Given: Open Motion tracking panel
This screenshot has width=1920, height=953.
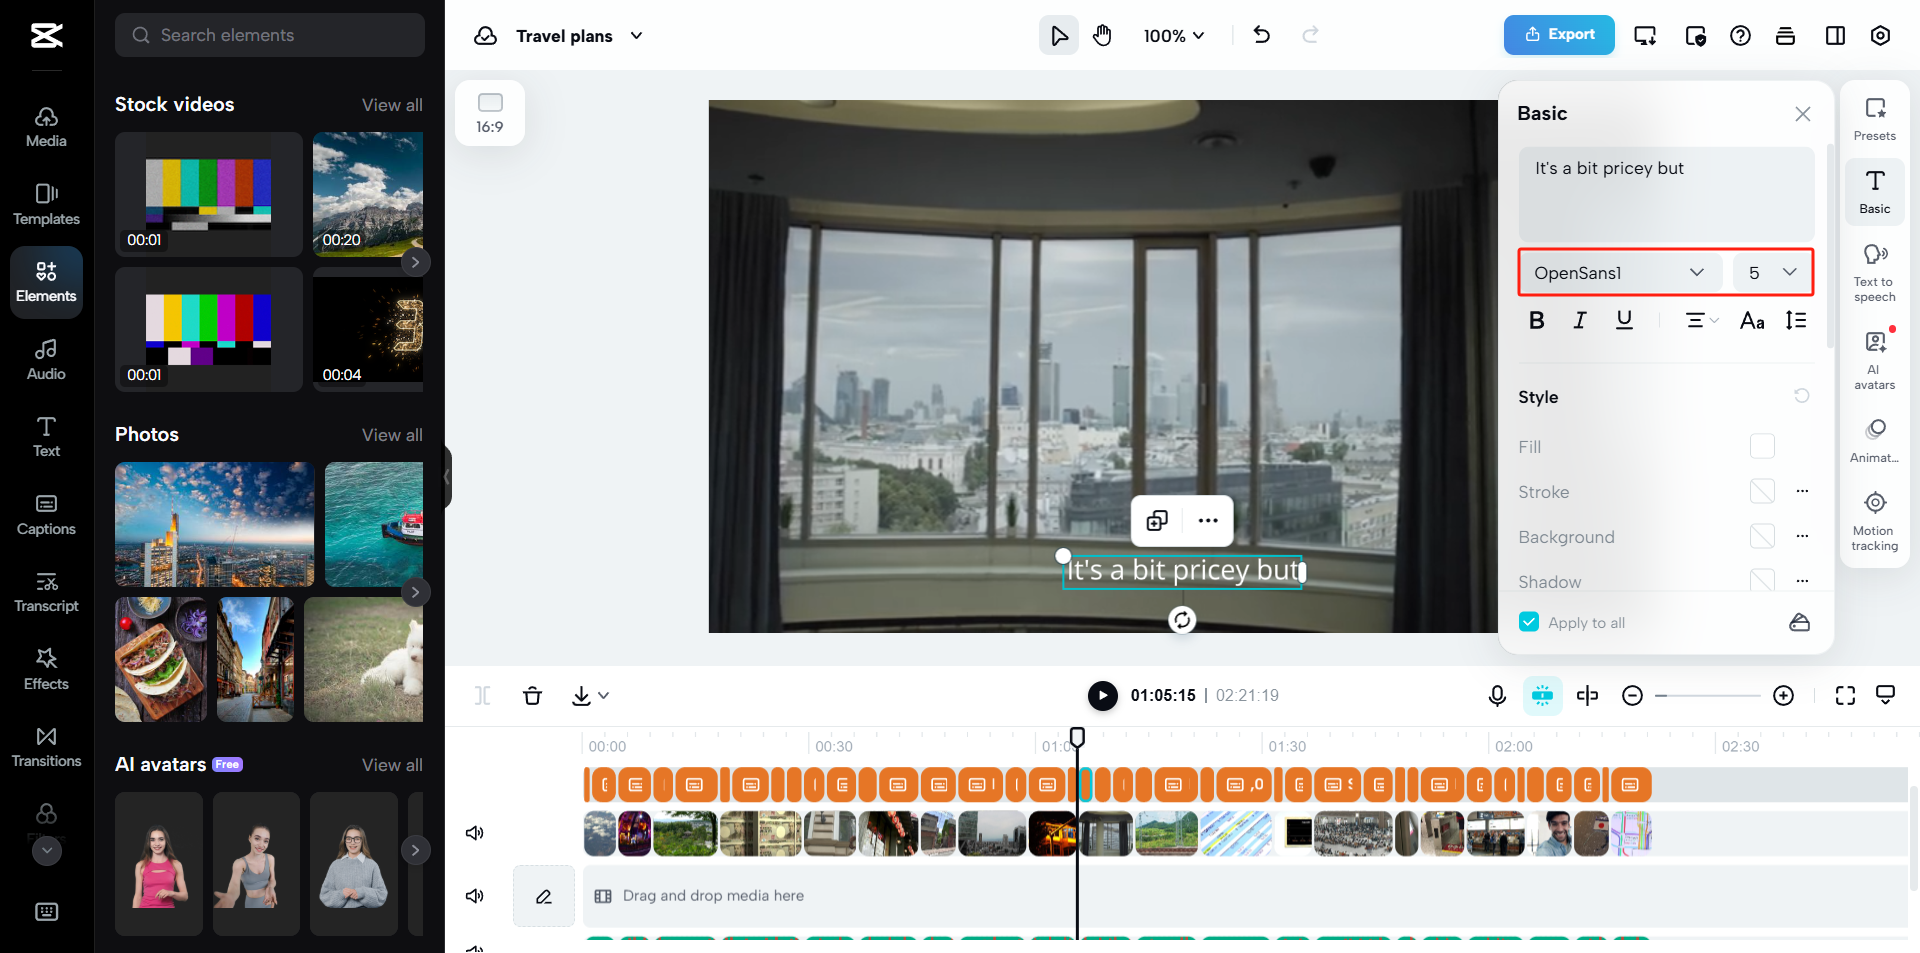Looking at the screenshot, I should pos(1875,521).
